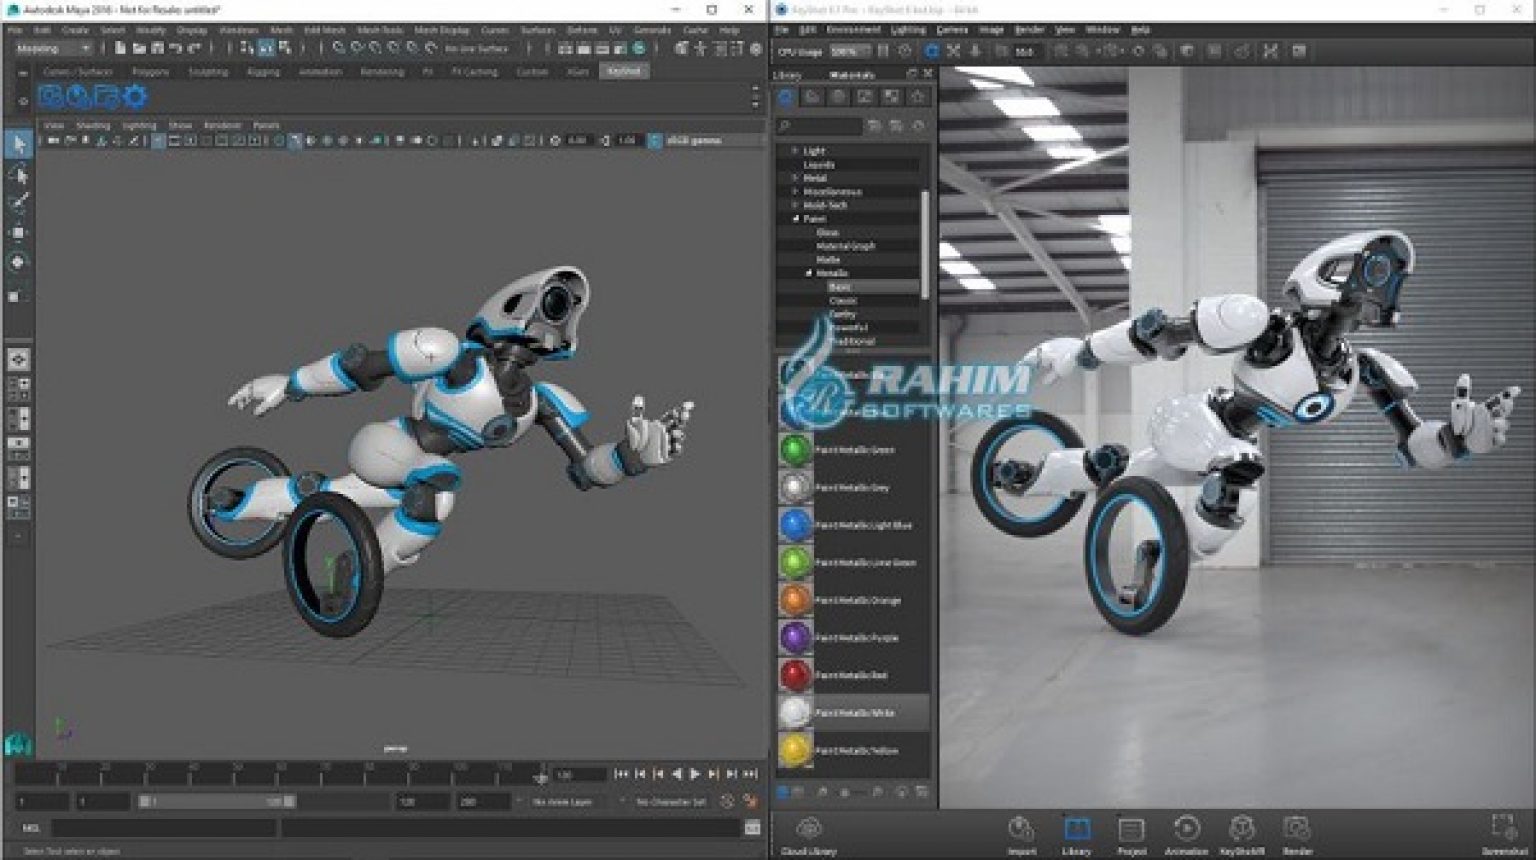The image size is (1536, 860).
Task: Open the Import icon in KeyShot toolbar
Action: [x=1021, y=829]
